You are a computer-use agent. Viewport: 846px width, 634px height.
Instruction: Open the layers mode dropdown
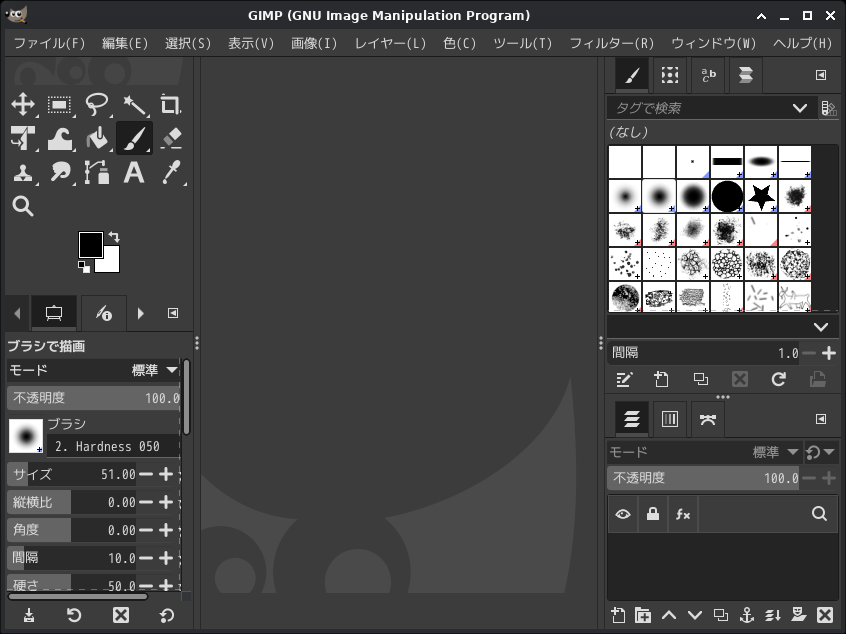776,452
